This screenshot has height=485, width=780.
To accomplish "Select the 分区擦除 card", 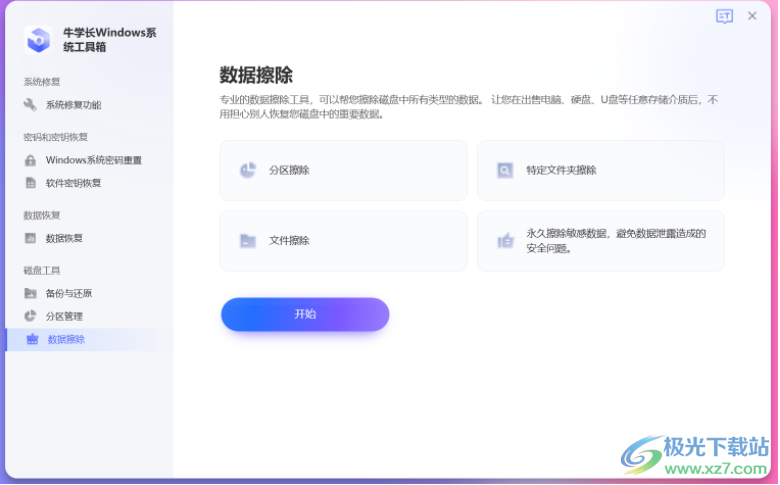I will pyautogui.click(x=344, y=171).
